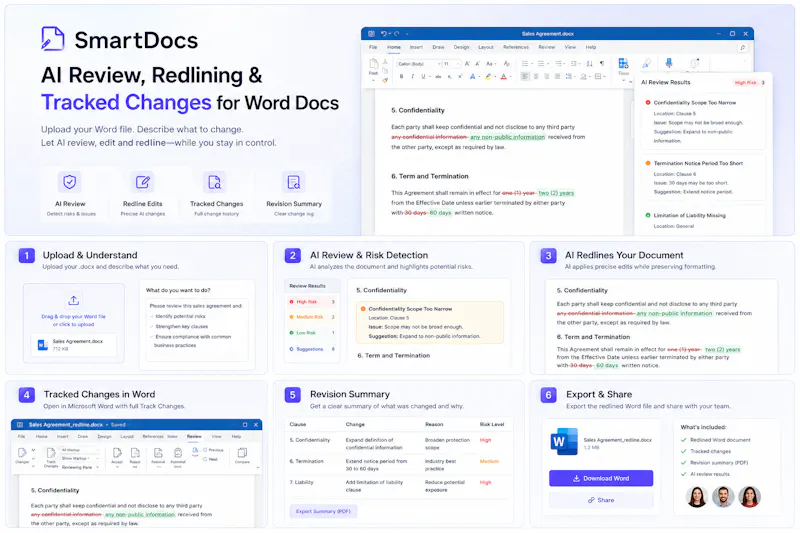Open the bullet list dropdown arrow
This screenshot has height=533, width=800.
click(532, 64)
